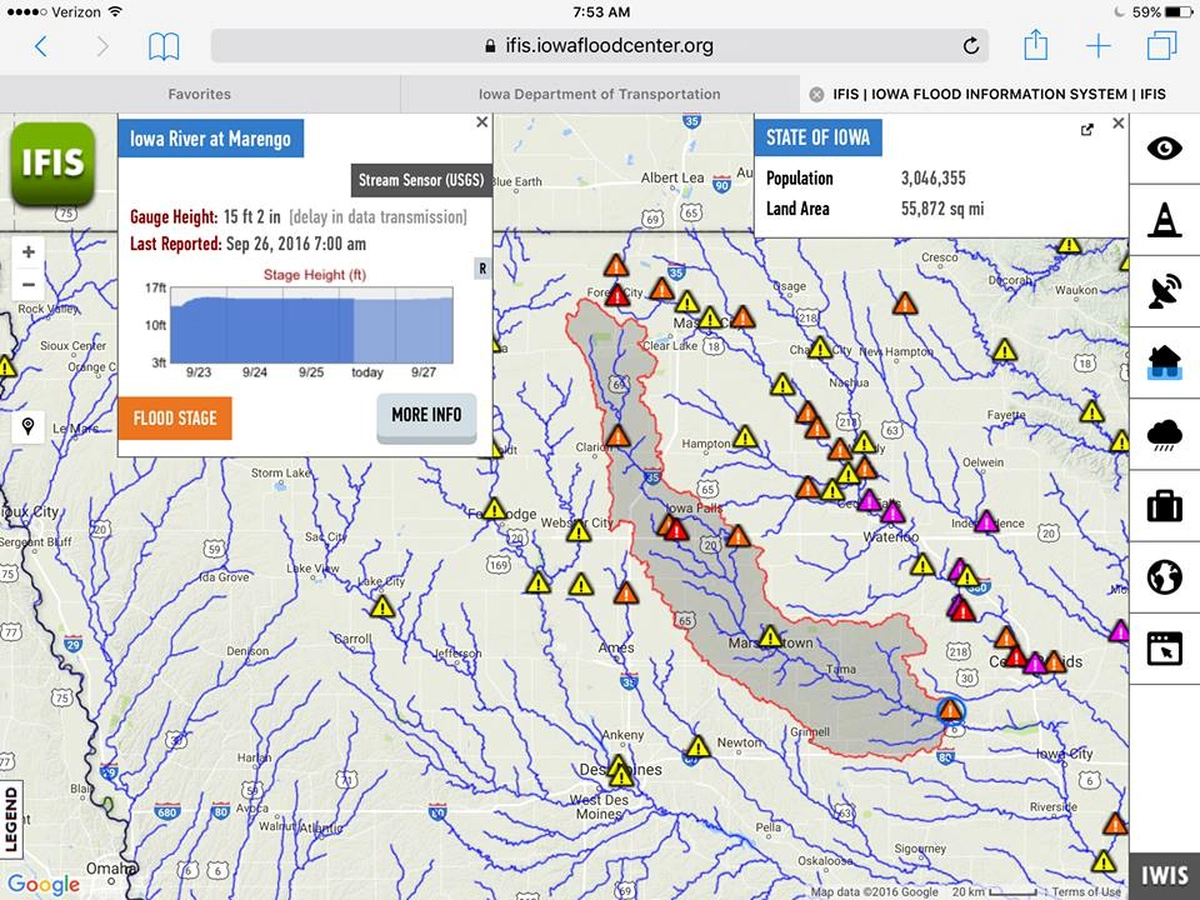Image resolution: width=1200 pixels, height=900 pixels.
Task: Close the Iowa River at Marengo popup
Action: pos(482,122)
